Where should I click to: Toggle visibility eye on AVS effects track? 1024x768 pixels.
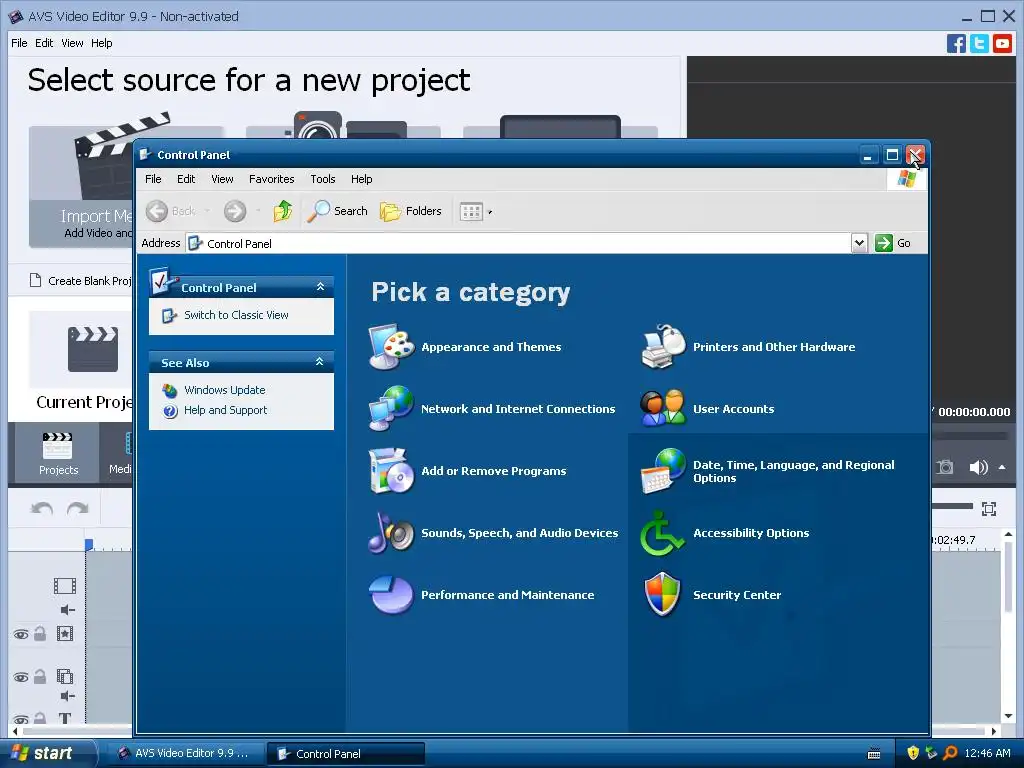tap(21, 634)
